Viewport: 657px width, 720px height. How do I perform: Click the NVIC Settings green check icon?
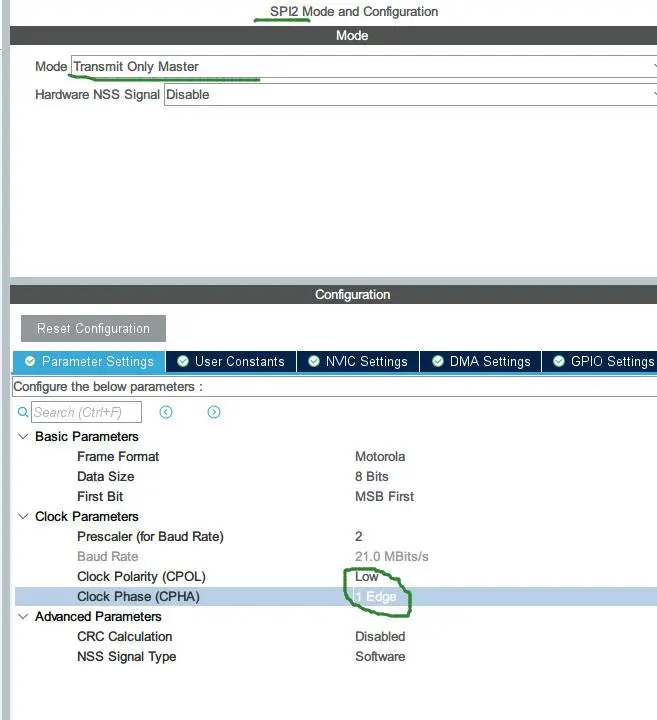click(x=314, y=361)
